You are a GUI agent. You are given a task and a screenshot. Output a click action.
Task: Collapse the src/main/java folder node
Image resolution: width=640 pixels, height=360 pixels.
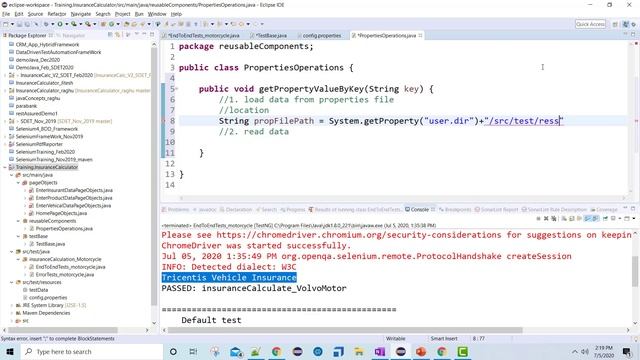point(11,175)
